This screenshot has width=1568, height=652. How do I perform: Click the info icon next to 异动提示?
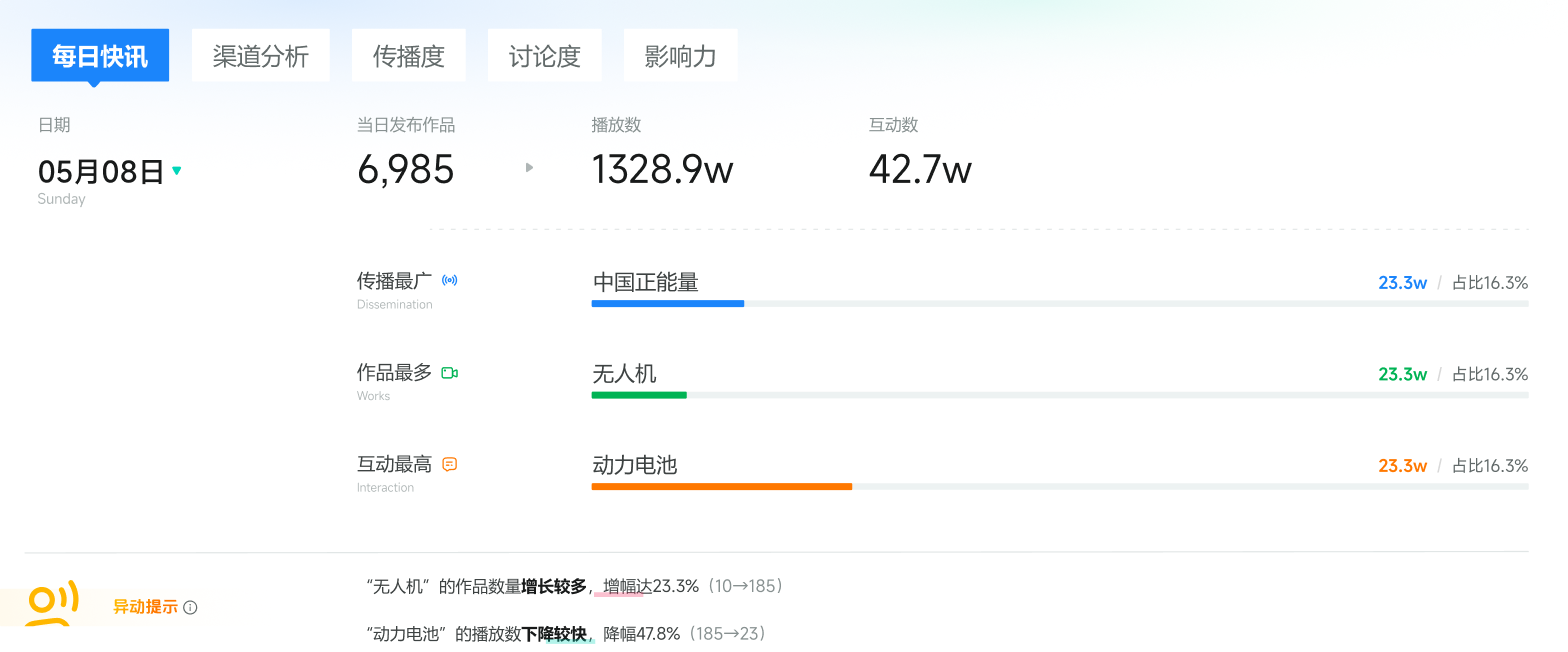pyautogui.click(x=191, y=607)
